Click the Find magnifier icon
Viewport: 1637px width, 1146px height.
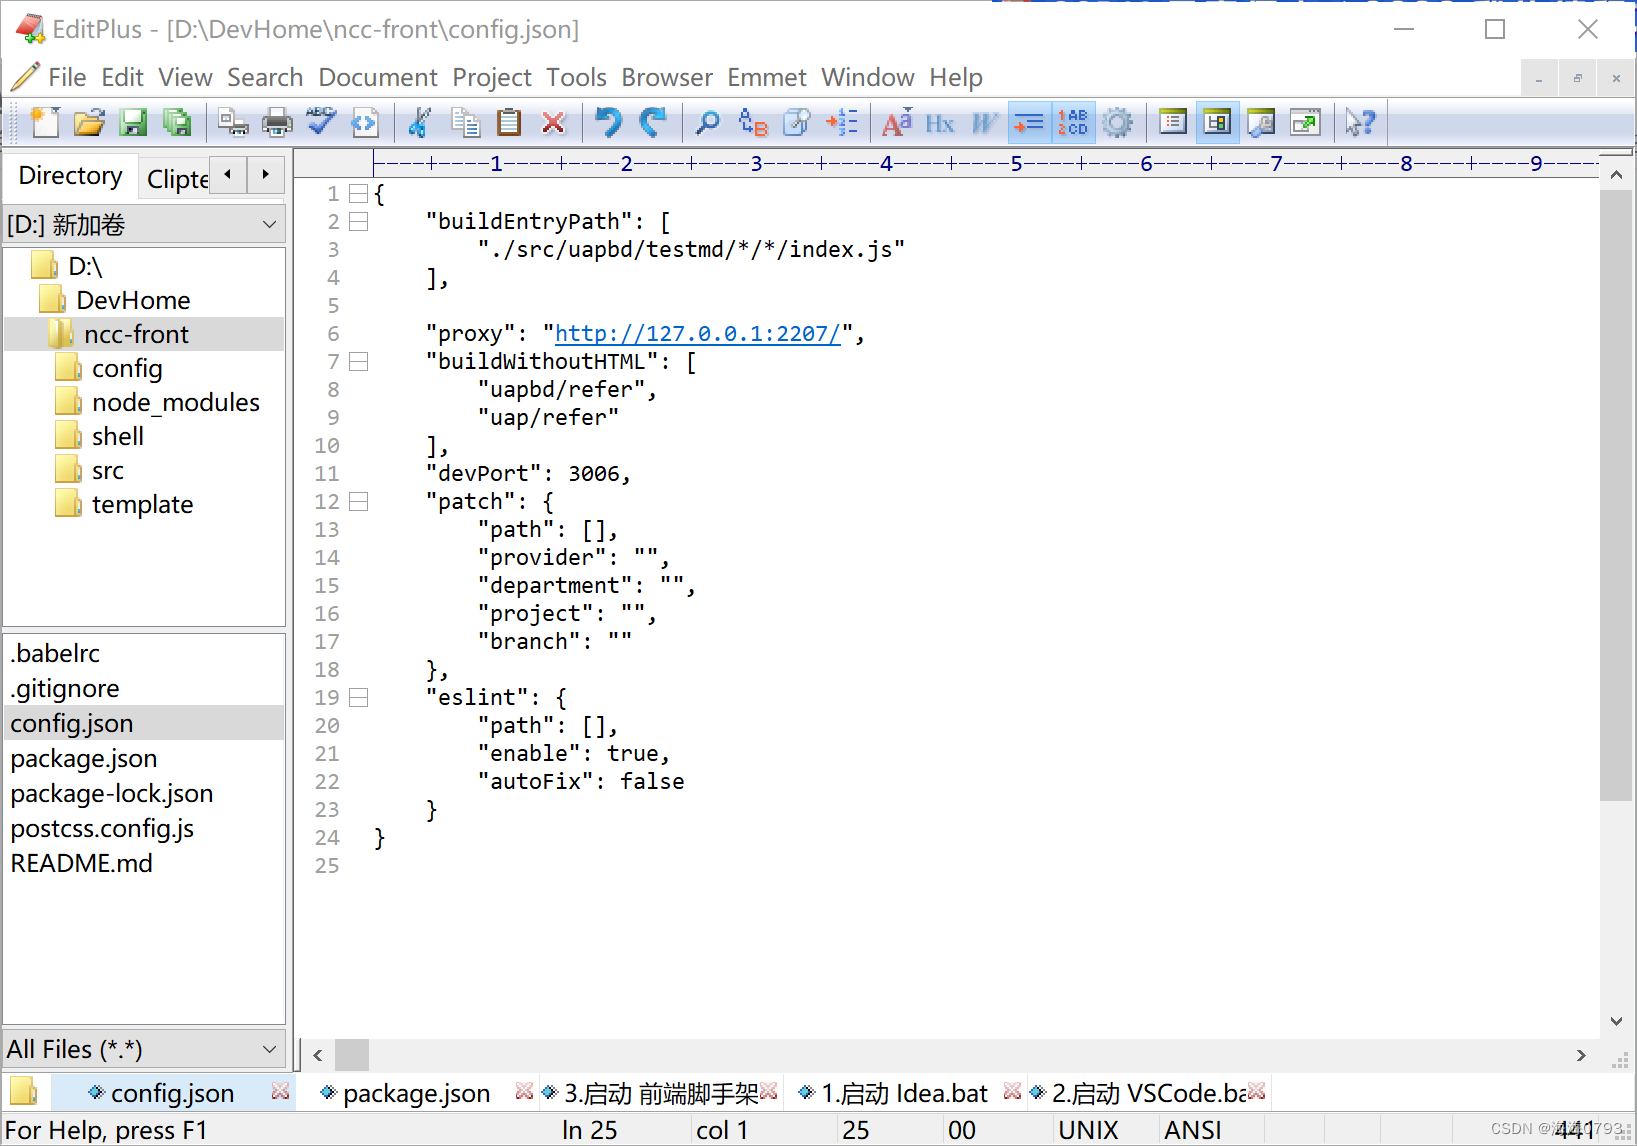707,122
